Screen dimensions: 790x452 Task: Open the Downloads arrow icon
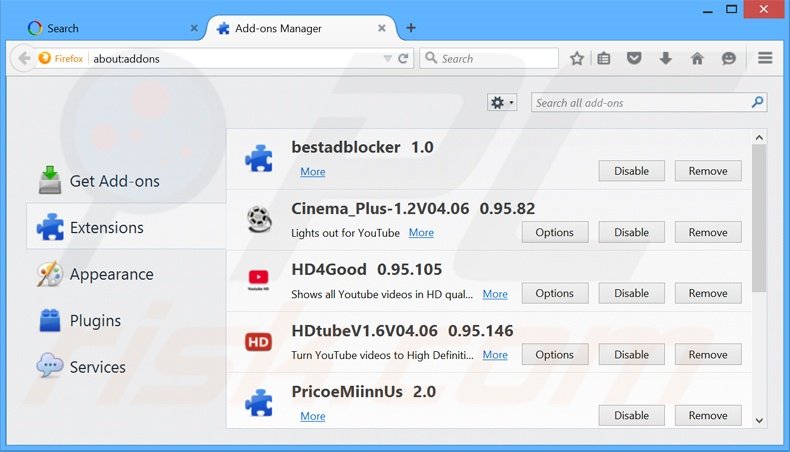pos(666,58)
